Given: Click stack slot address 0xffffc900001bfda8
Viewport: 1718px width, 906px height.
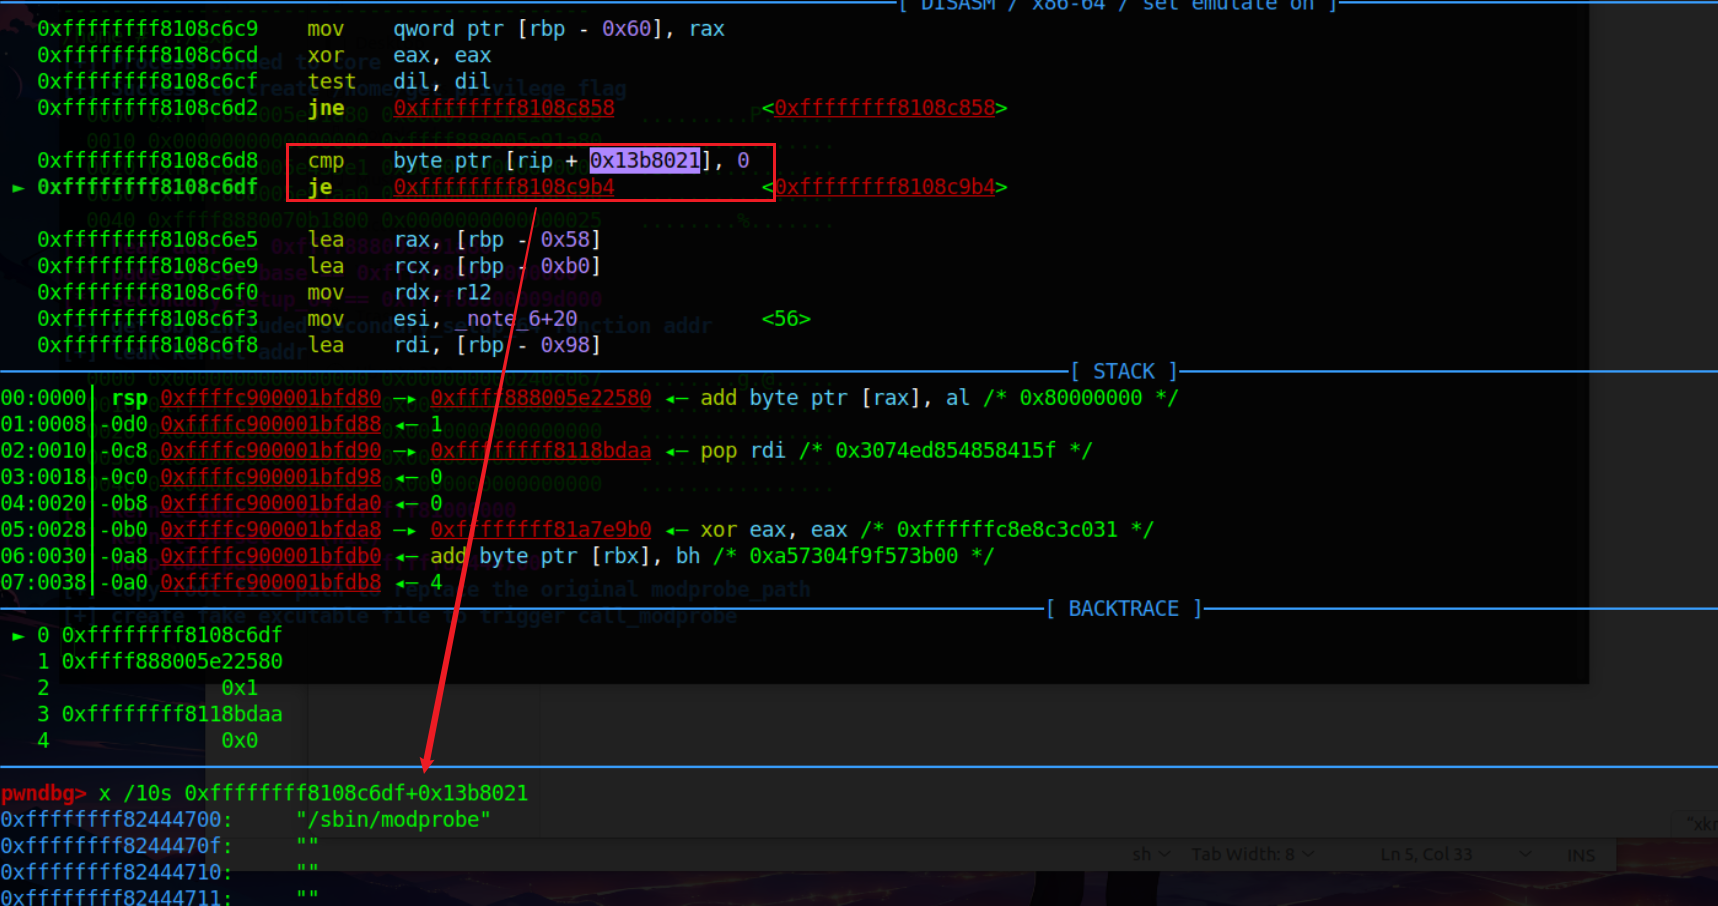Looking at the screenshot, I should [270, 529].
